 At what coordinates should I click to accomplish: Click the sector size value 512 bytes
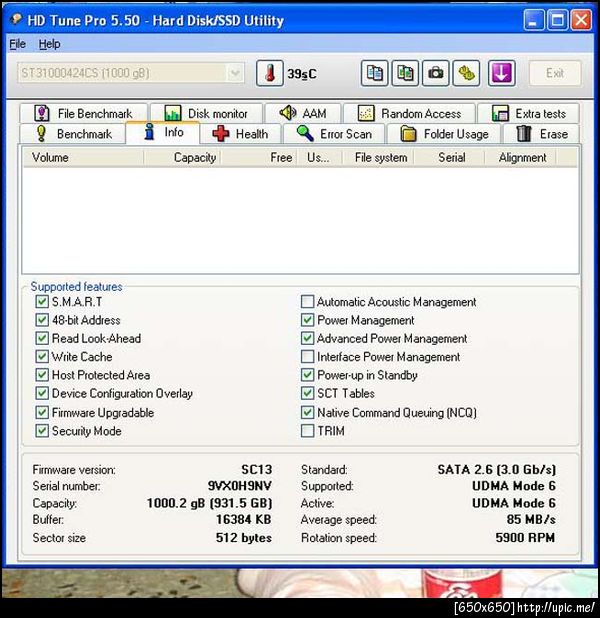coord(244,538)
